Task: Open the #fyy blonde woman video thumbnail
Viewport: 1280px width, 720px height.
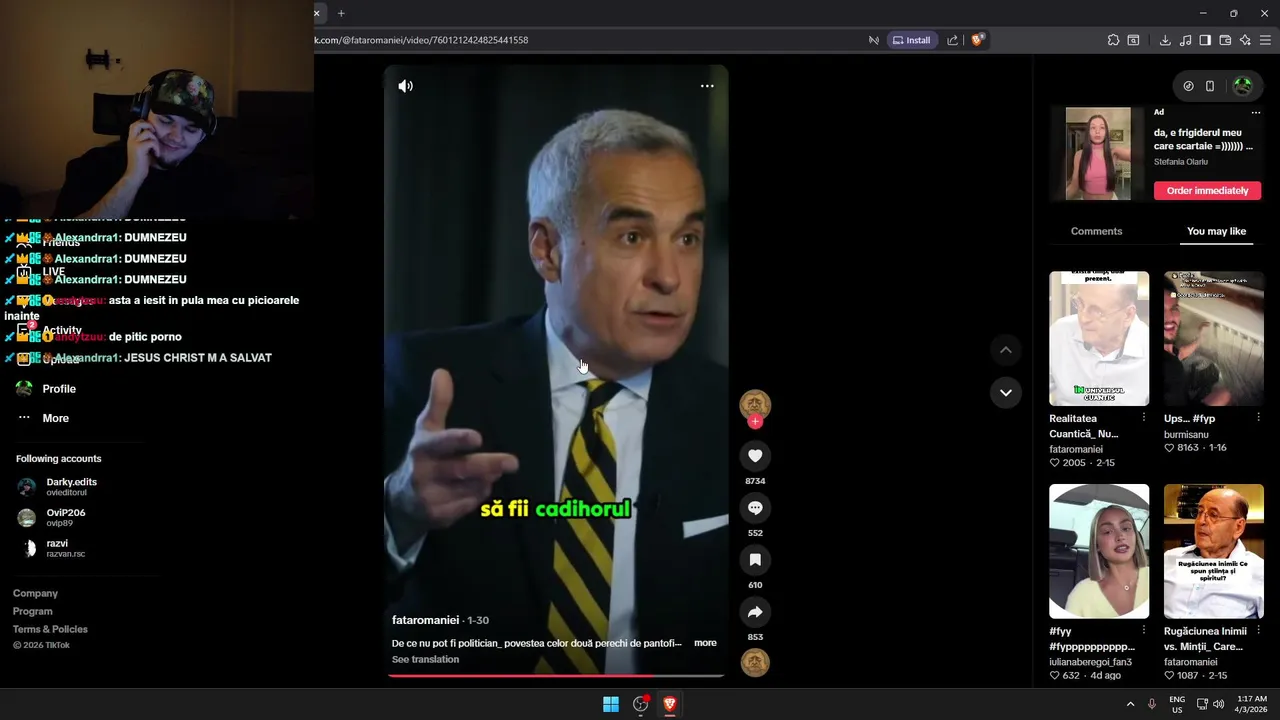Action: pyautogui.click(x=1099, y=551)
